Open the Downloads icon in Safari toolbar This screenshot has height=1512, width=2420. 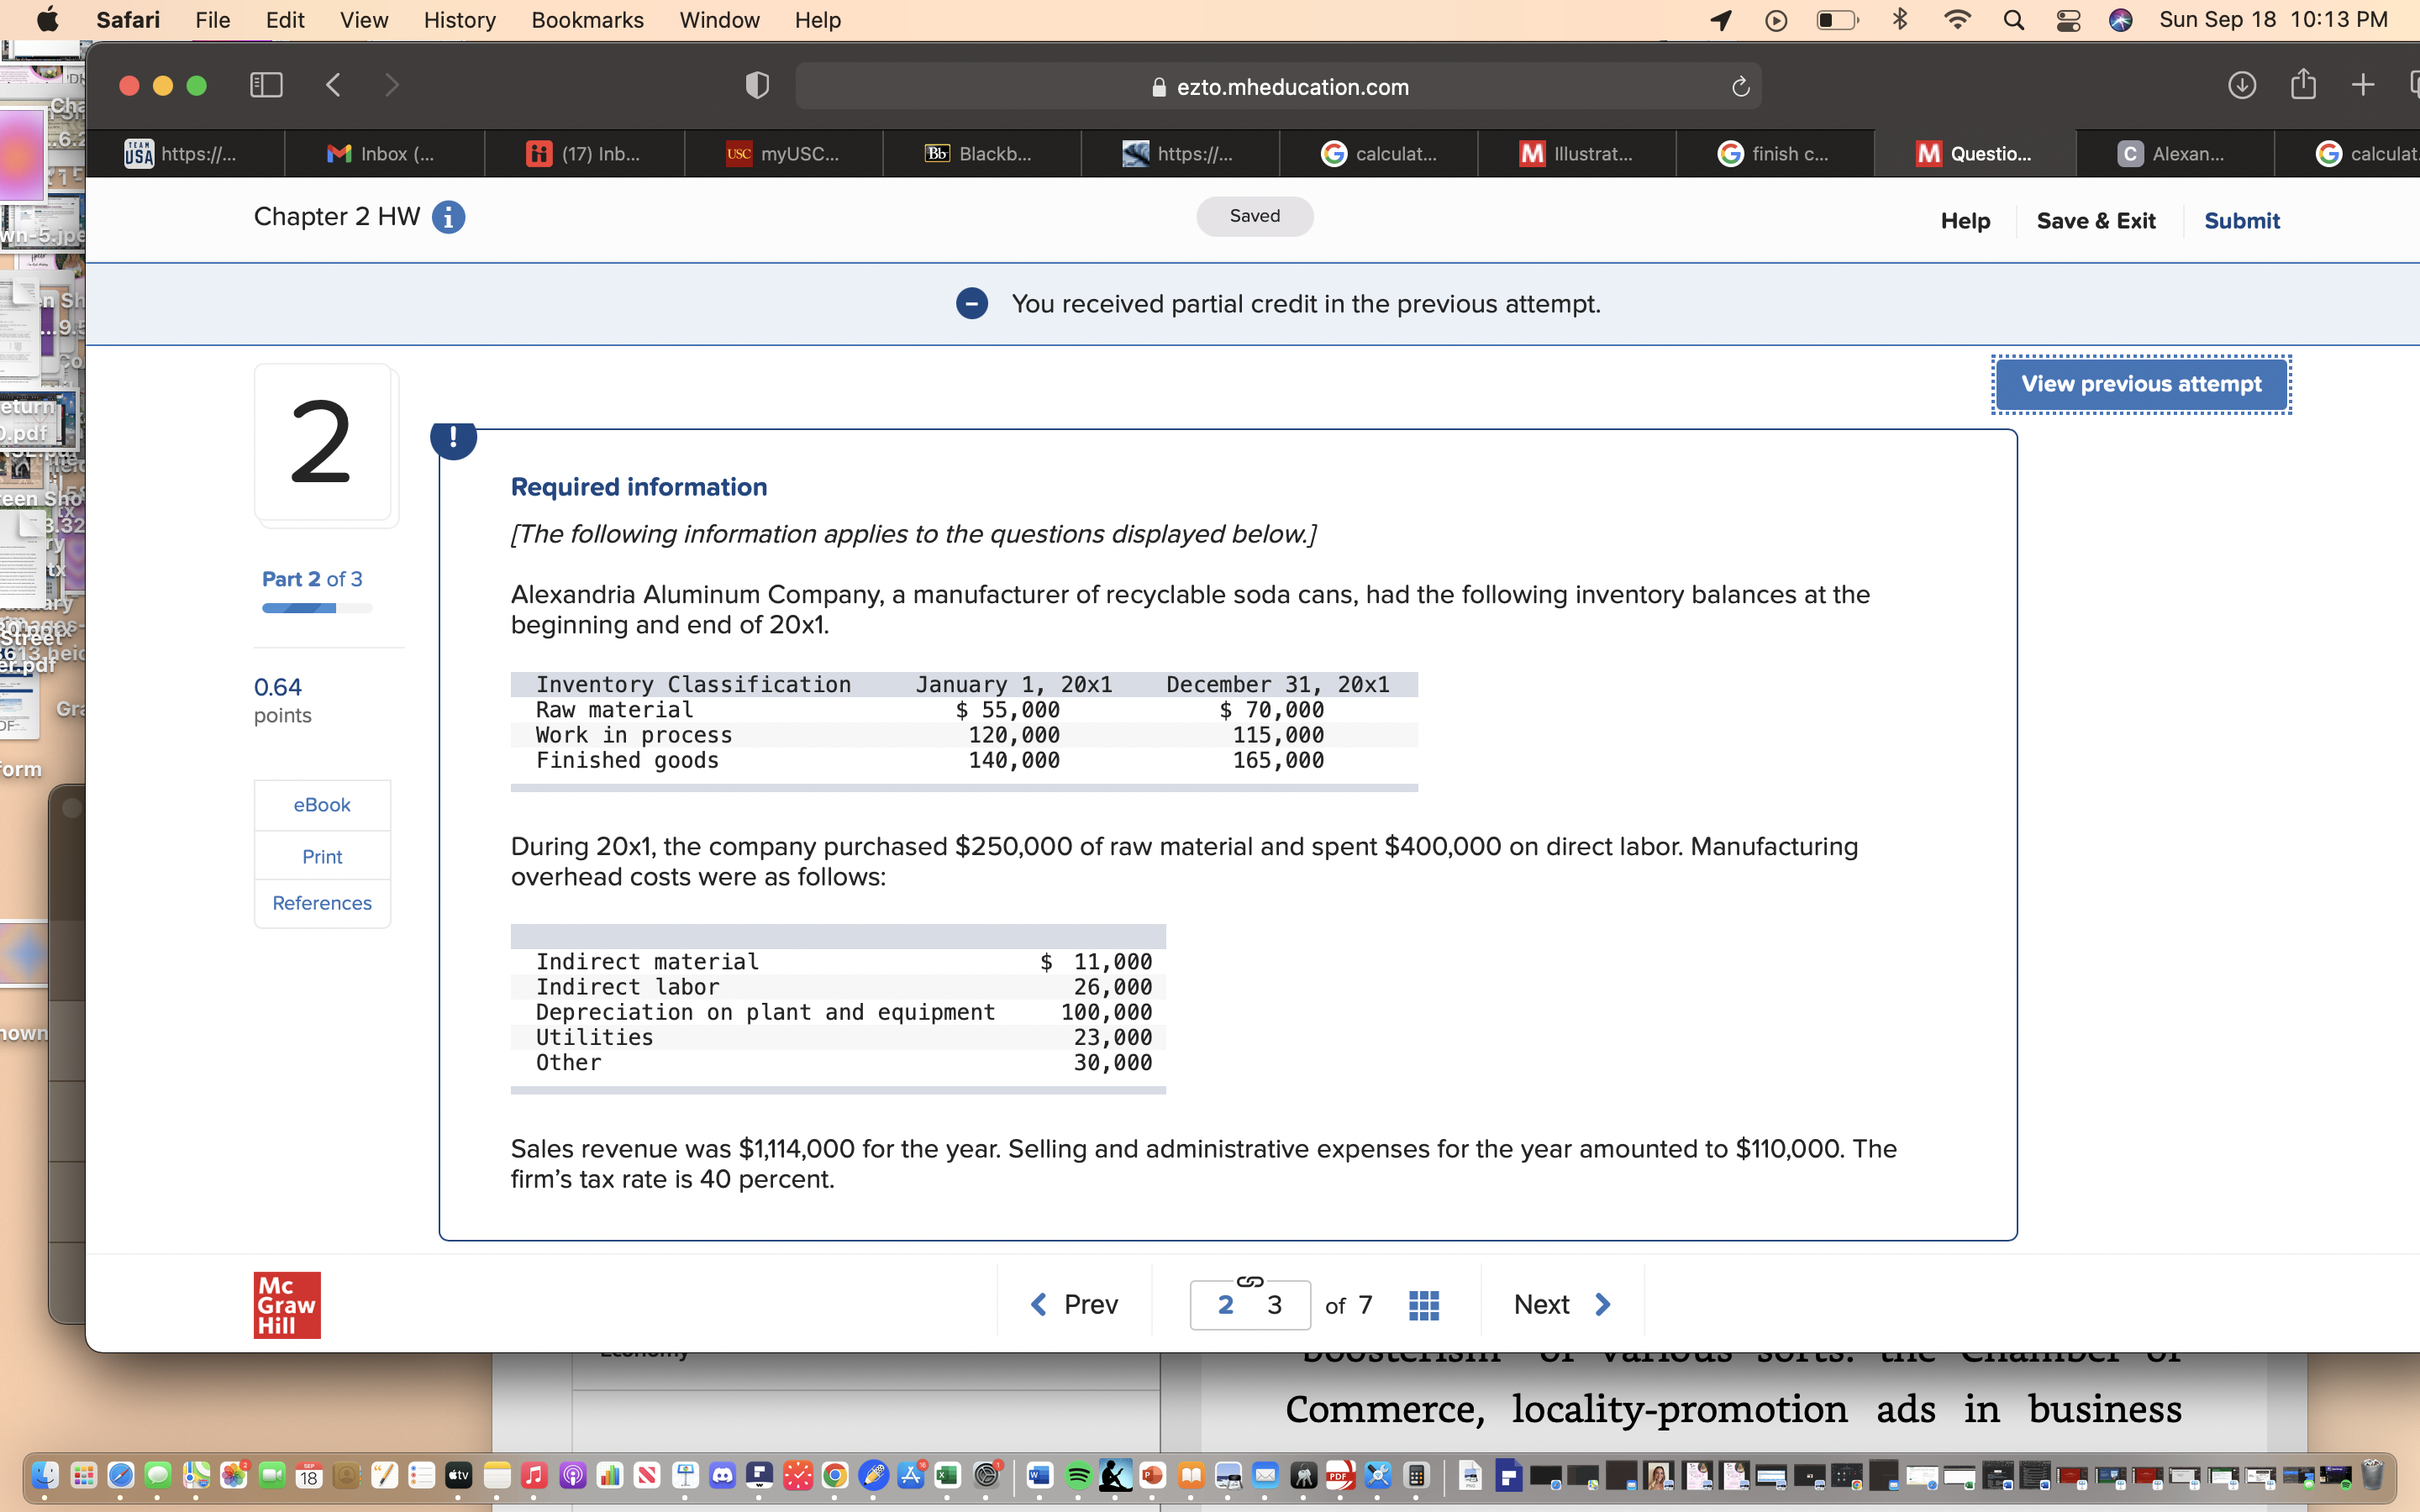(x=2242, y=85)
